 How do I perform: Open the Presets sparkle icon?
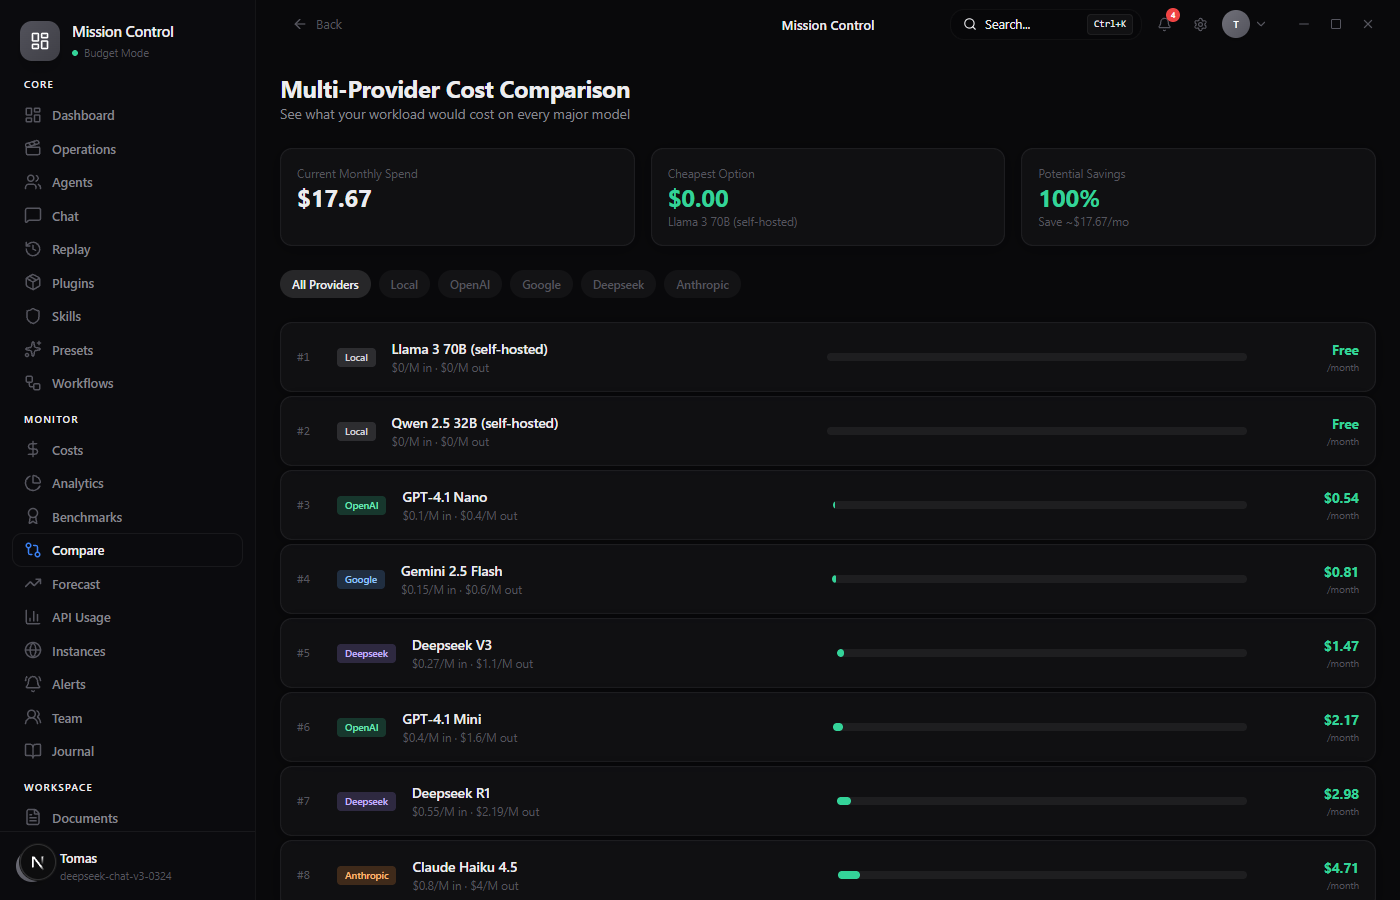pyautogui.click(x=33, y=350)
